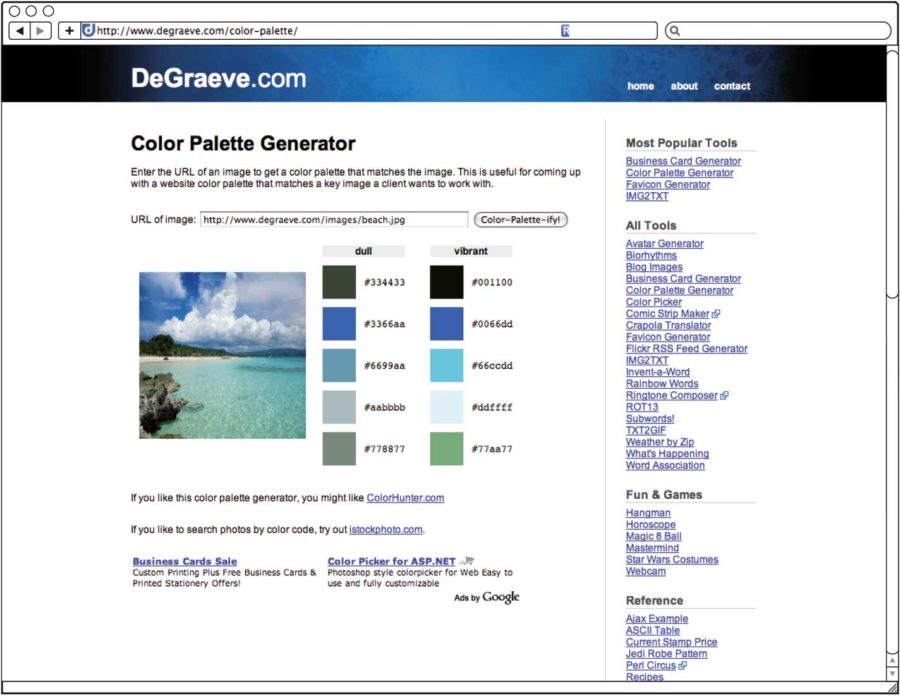Open the ColorHunter.com link
The image size is (900, 698).
click(x=405, y=498)
